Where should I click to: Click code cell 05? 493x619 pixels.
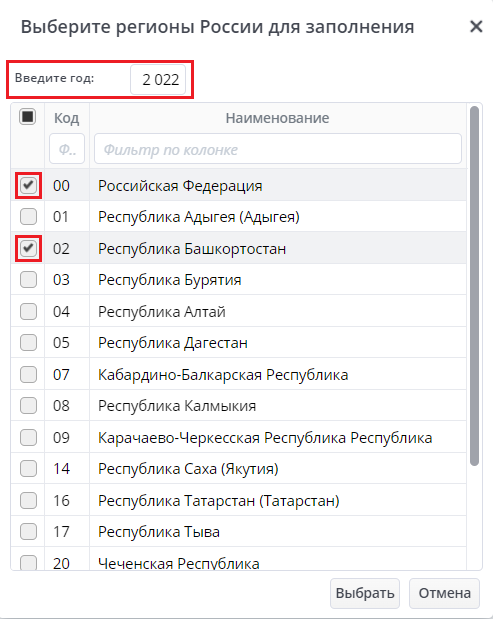pos(62,343)
